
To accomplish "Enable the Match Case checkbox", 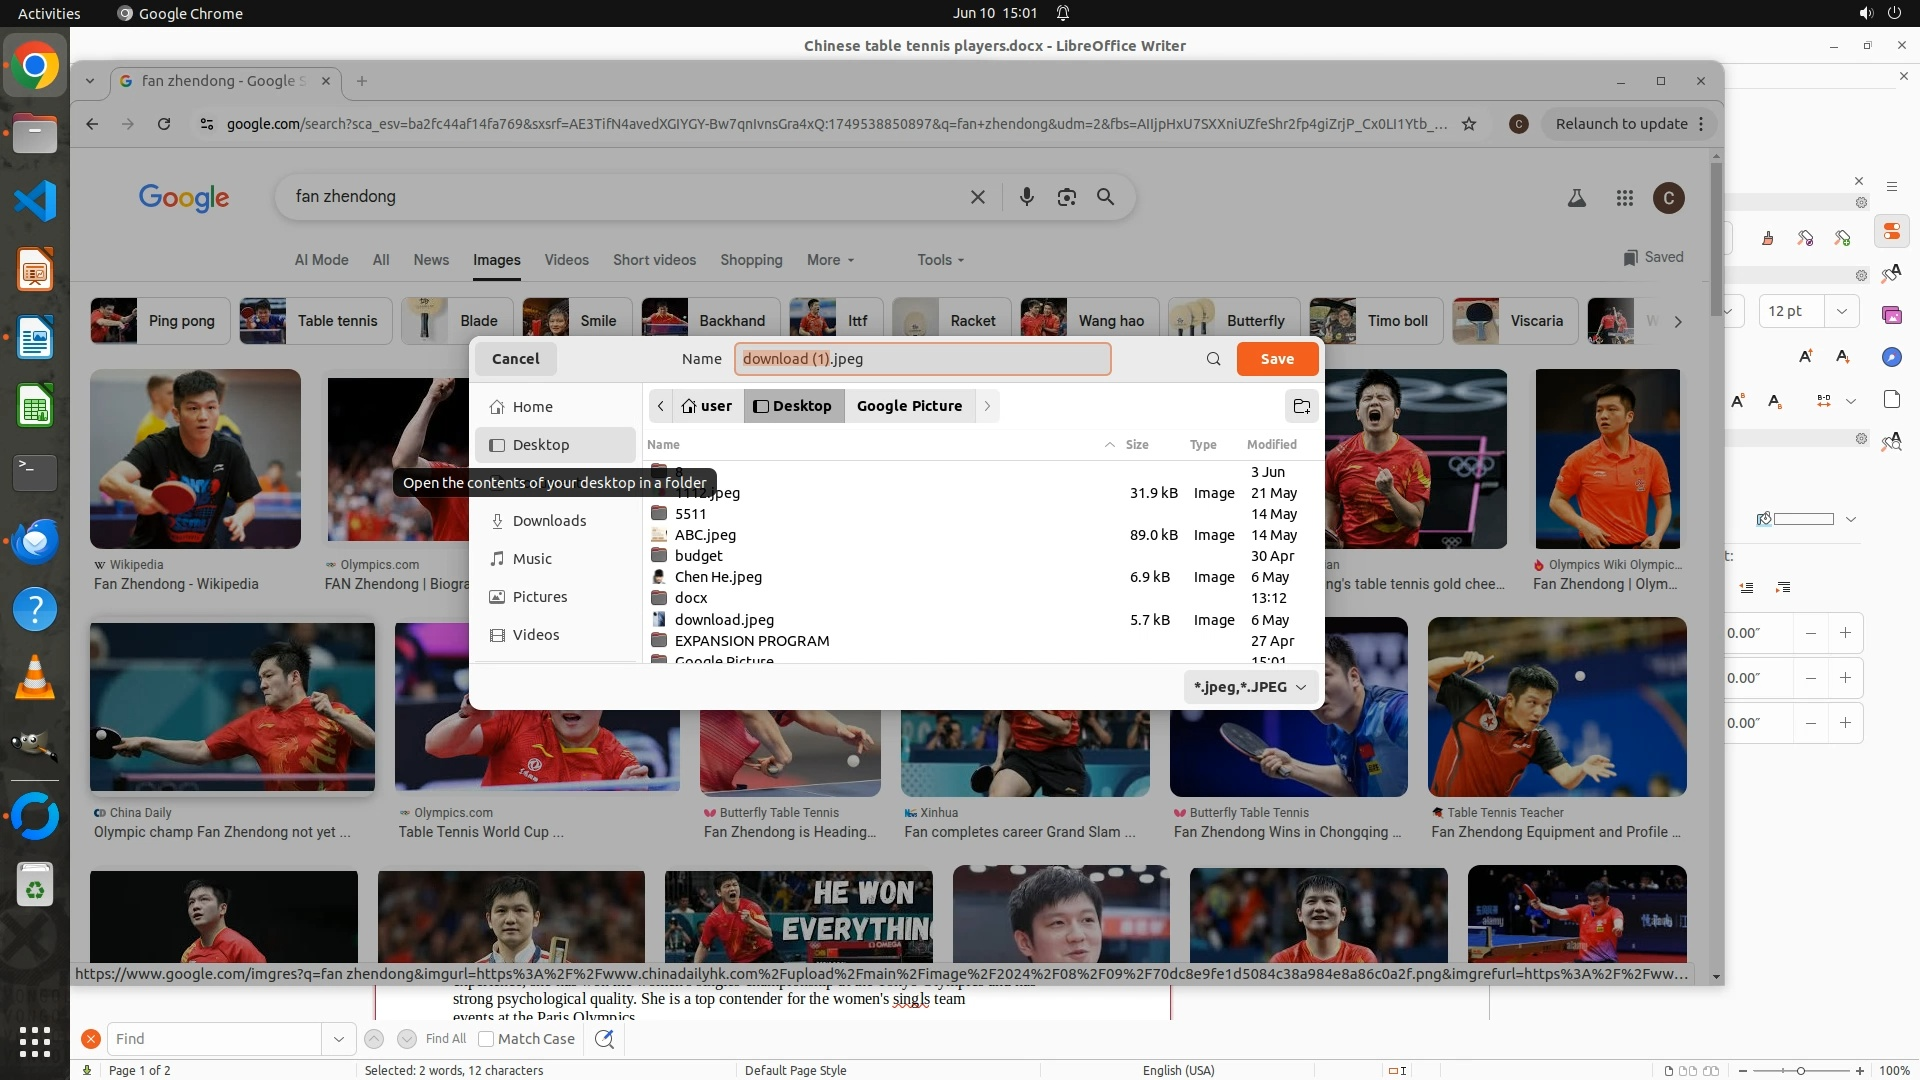I will [486, 1039].
